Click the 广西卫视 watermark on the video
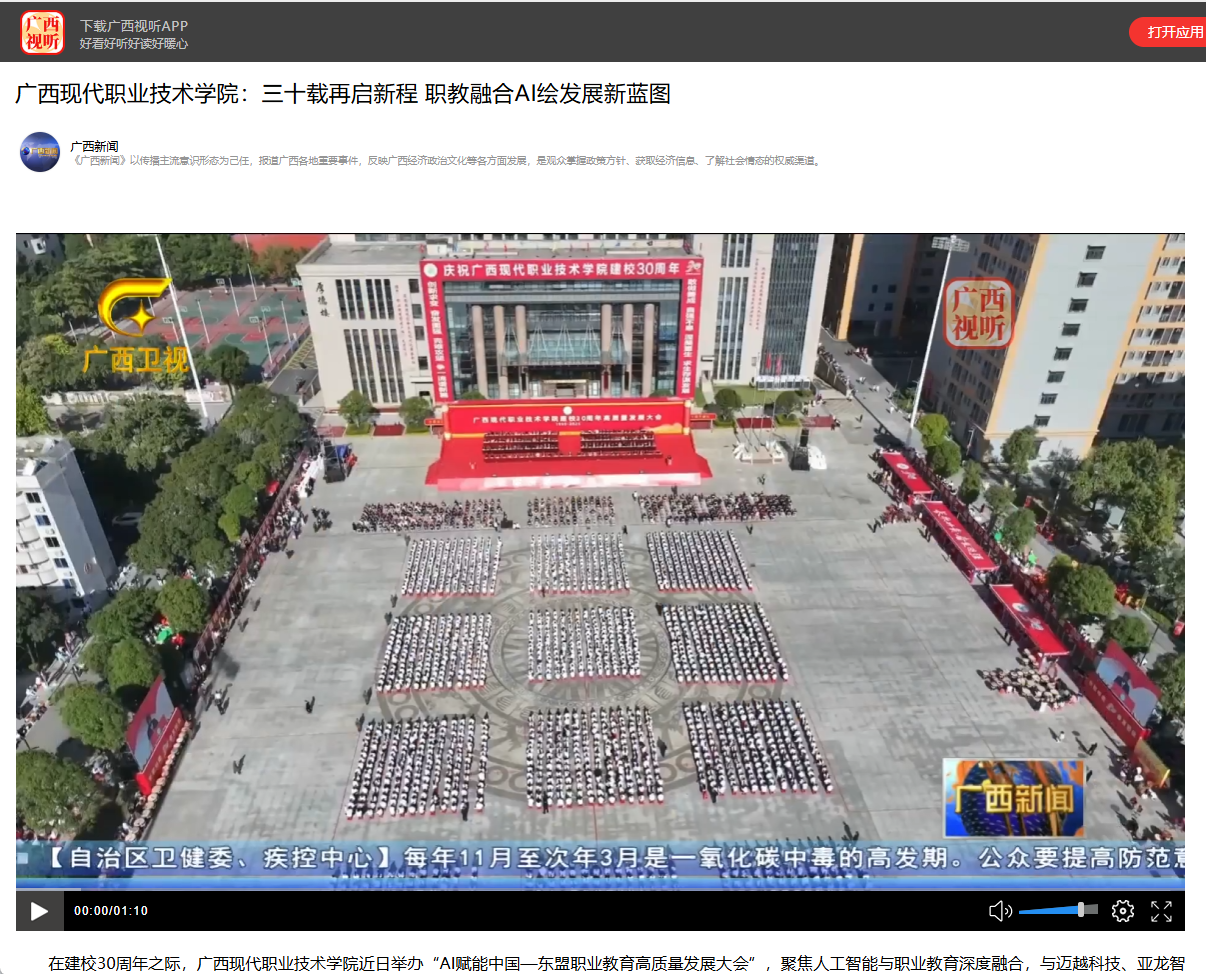1206x974 pixels. tap(133, 325)
